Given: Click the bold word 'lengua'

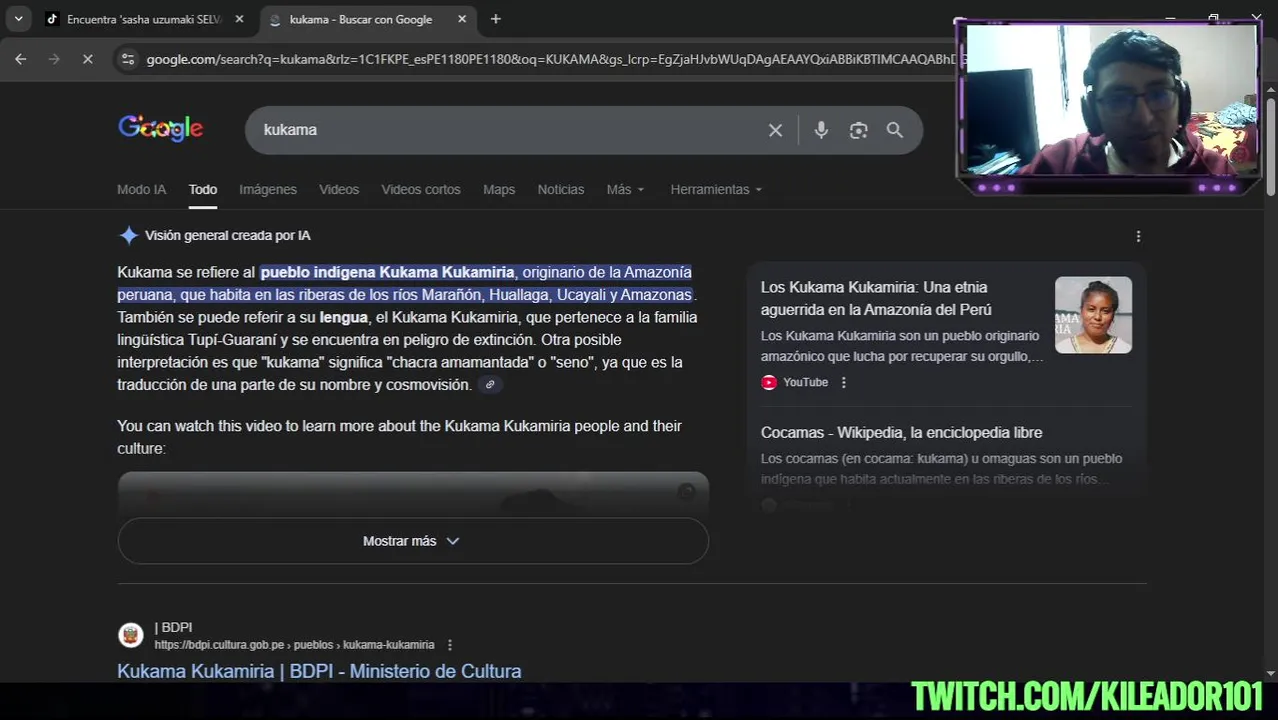Looking at the screenshot, I should [344, 317].
